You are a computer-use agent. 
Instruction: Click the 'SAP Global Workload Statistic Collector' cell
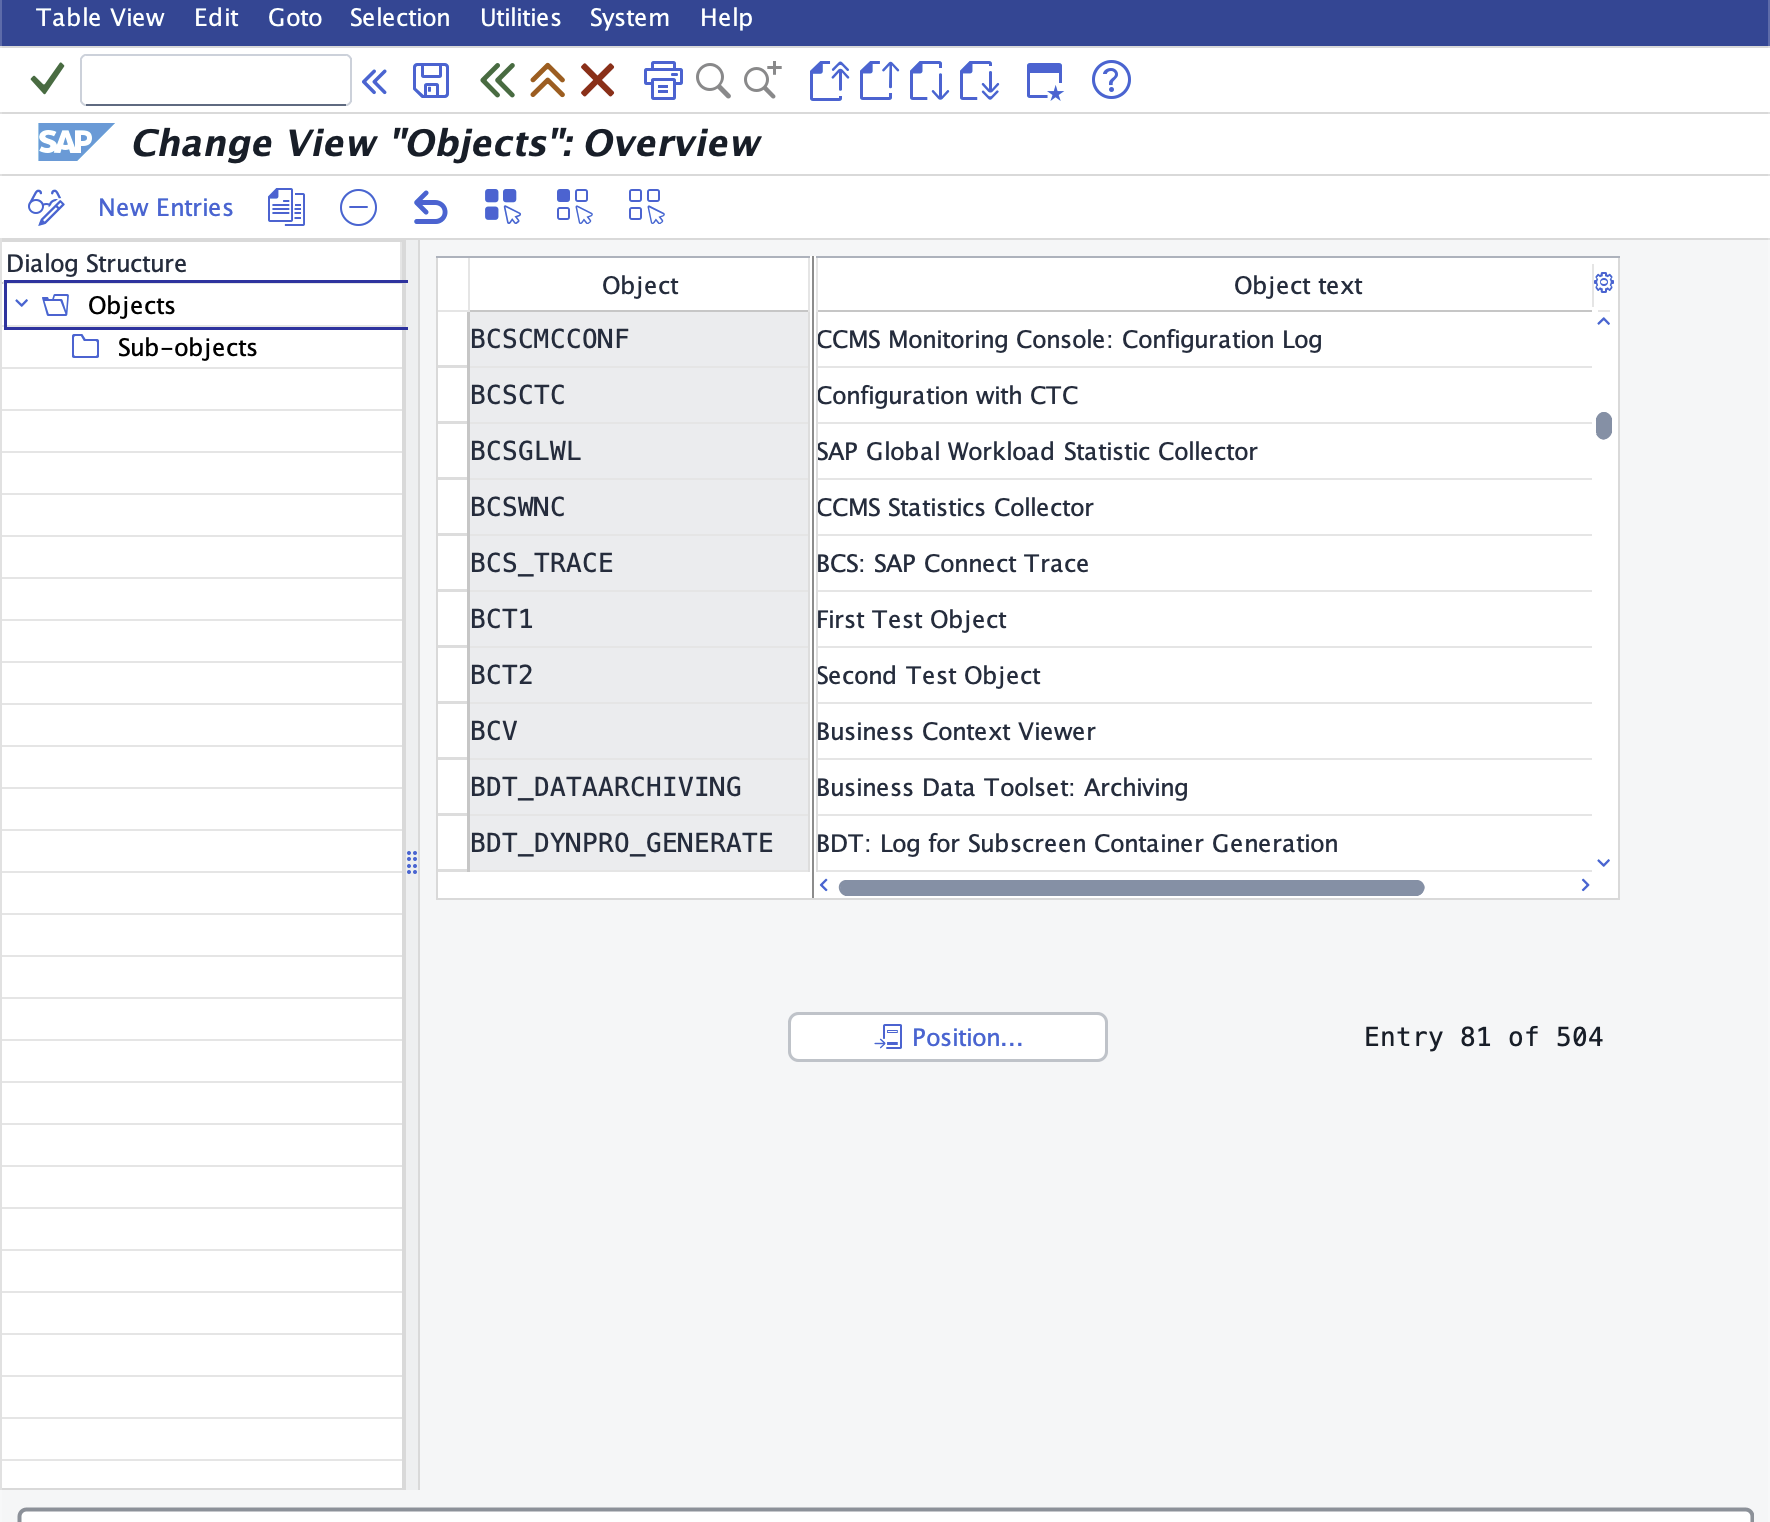(1204, 451)
